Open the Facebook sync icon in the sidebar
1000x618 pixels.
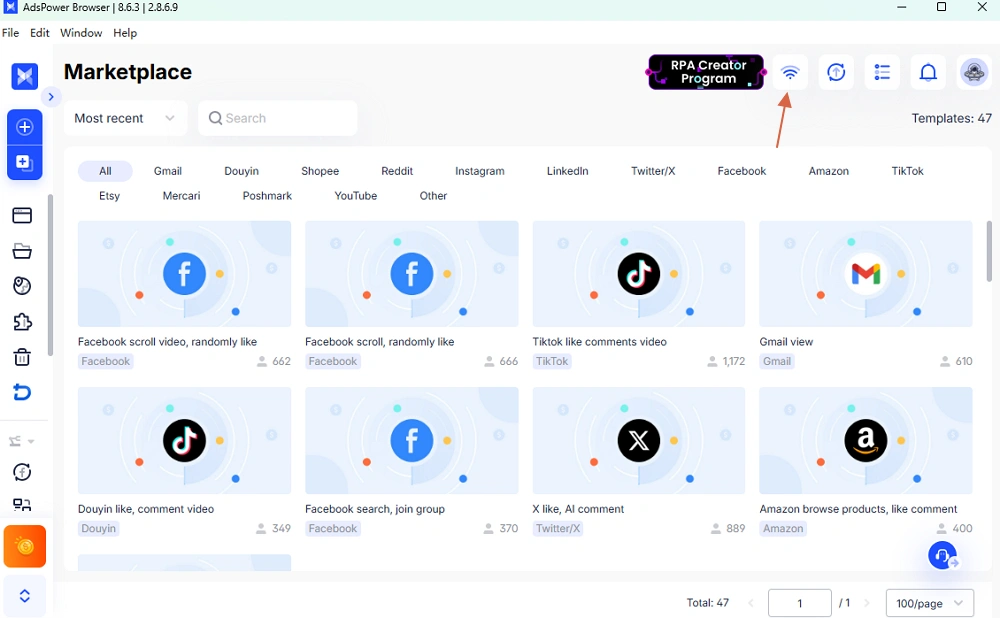[22, 472]
